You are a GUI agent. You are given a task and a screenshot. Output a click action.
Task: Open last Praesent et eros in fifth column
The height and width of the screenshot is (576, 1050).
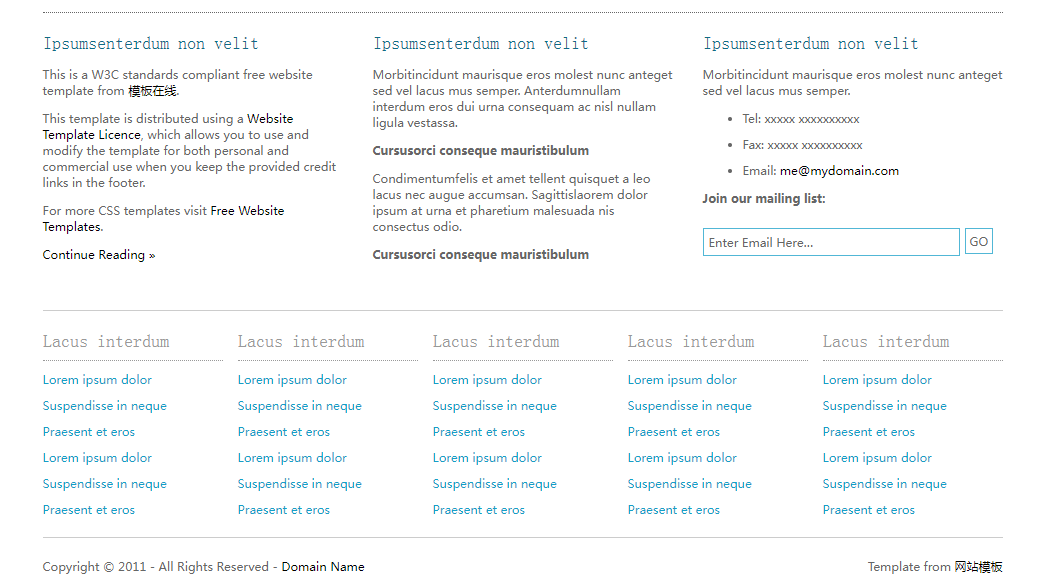coord(868,510)
